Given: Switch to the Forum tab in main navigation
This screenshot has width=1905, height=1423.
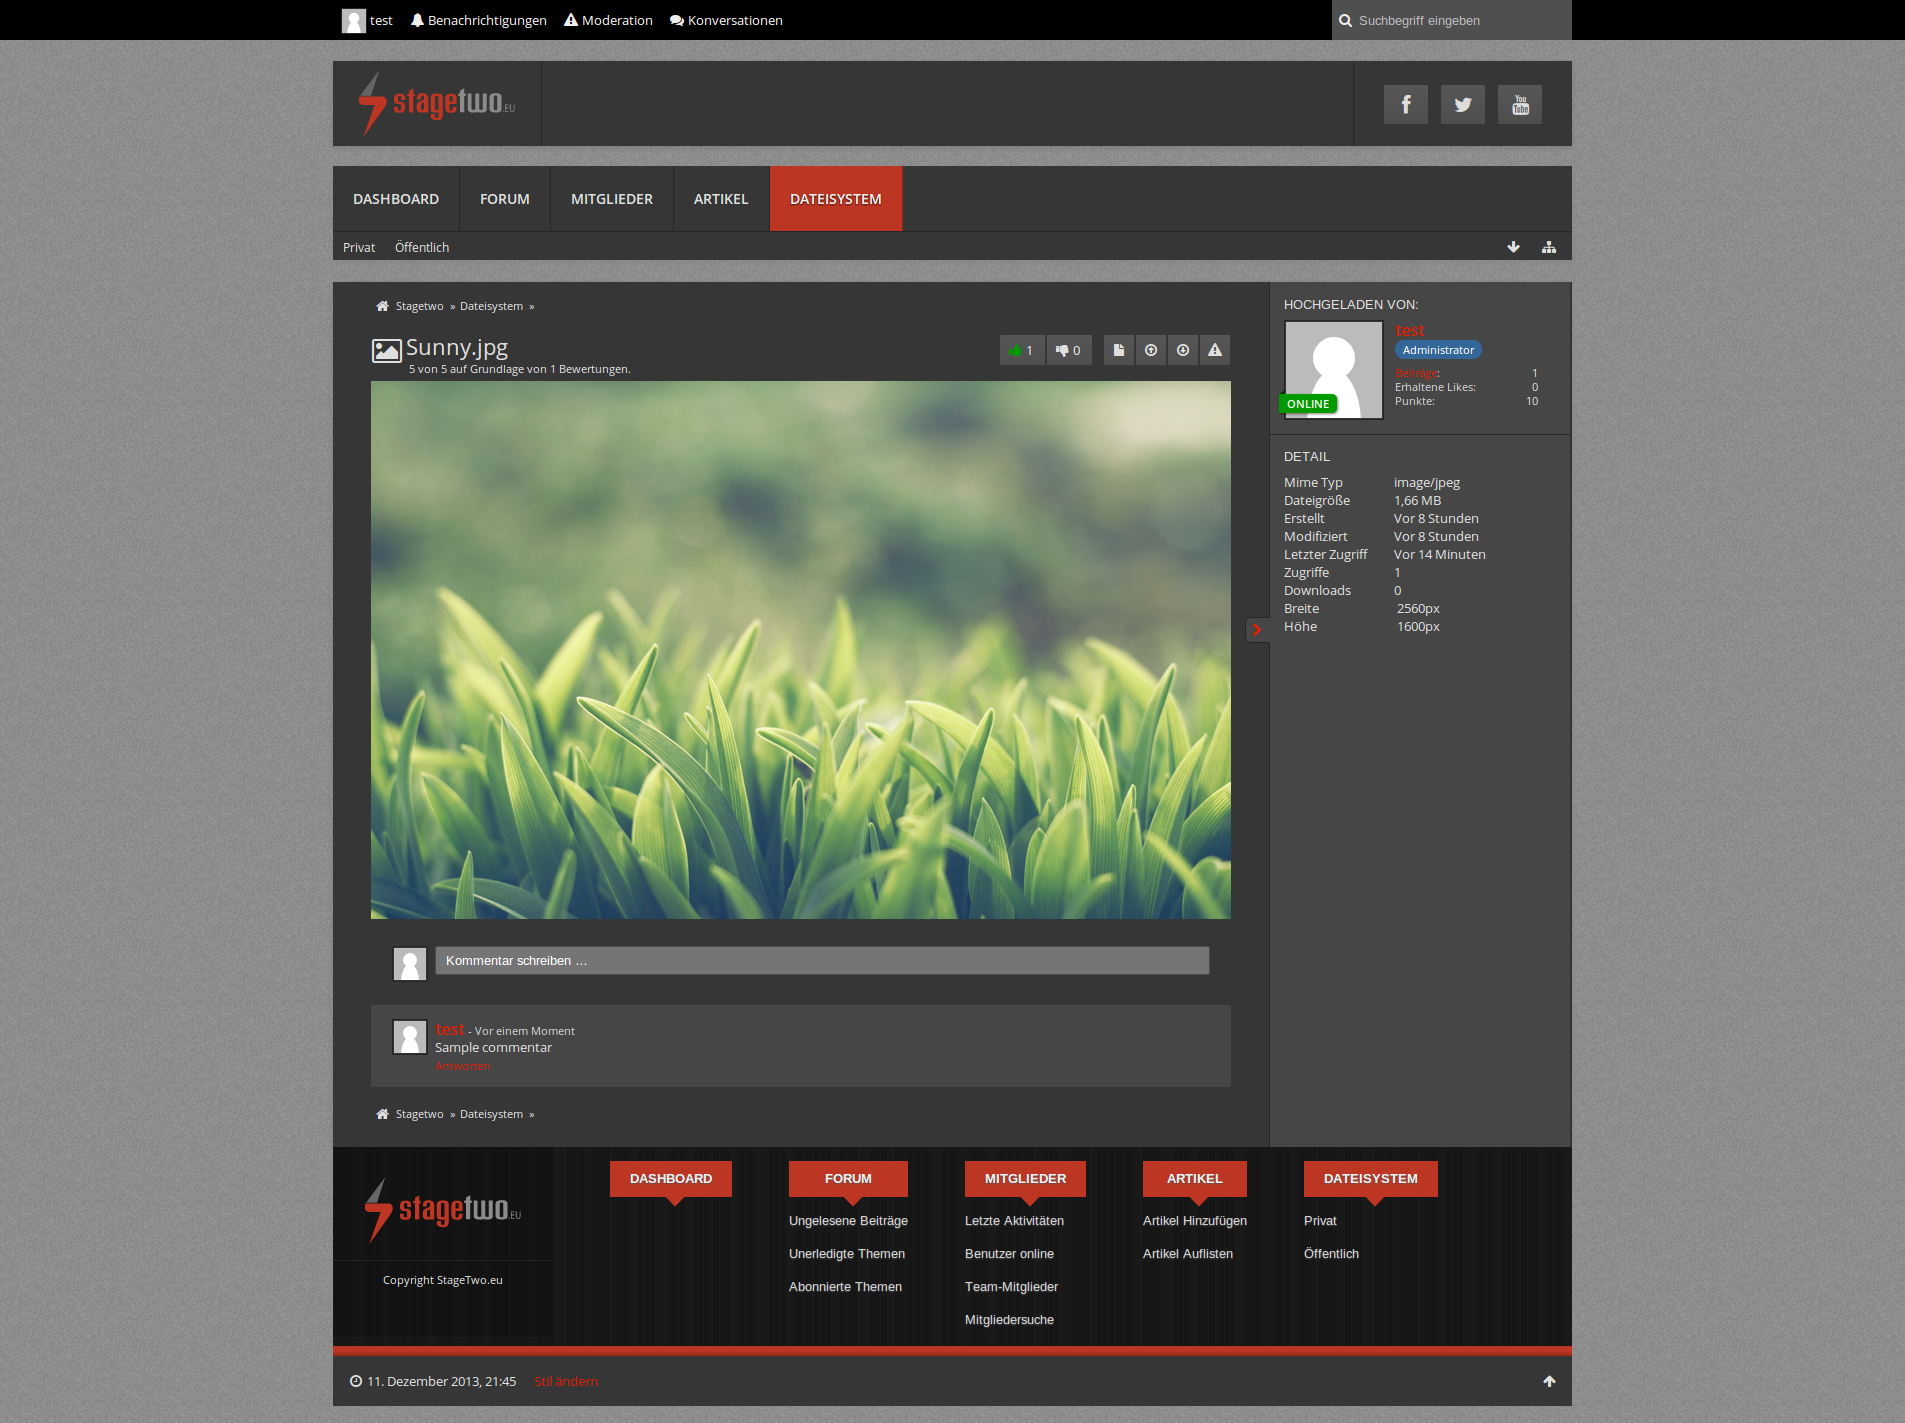Looking at the screenshot, I should 504,199.
